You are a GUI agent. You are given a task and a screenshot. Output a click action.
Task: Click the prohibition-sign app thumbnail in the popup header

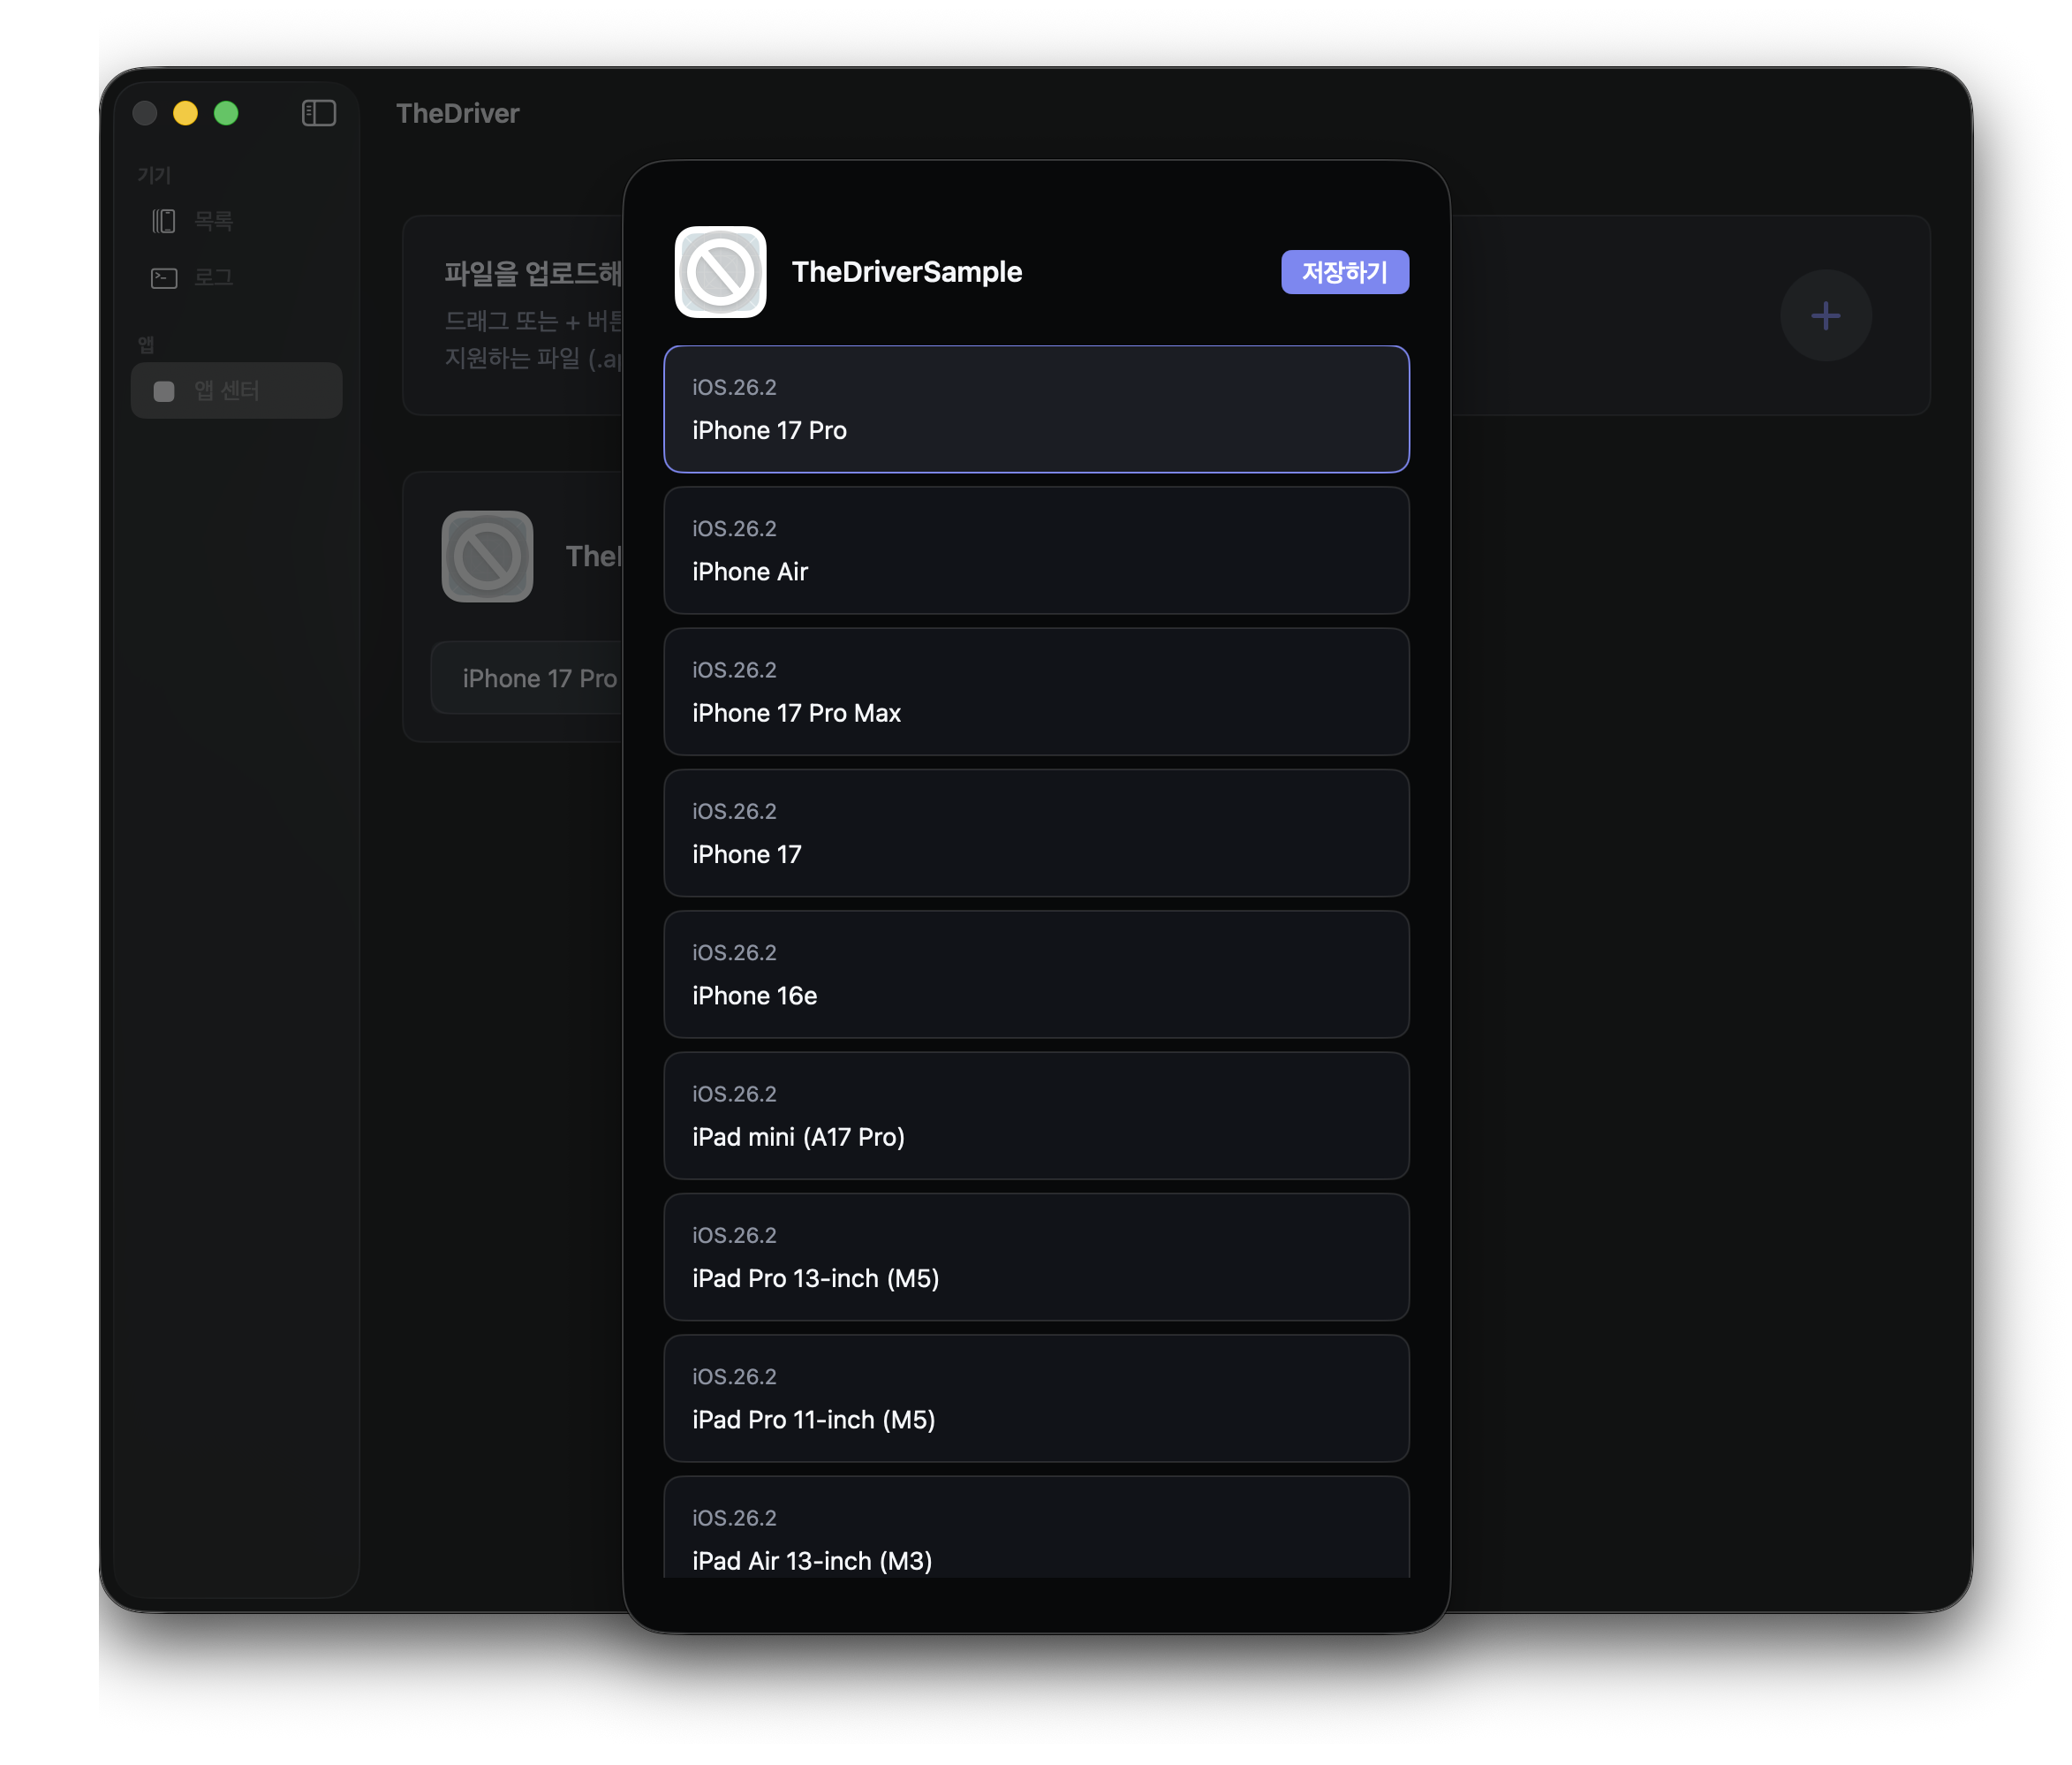(x=720, y=272)
